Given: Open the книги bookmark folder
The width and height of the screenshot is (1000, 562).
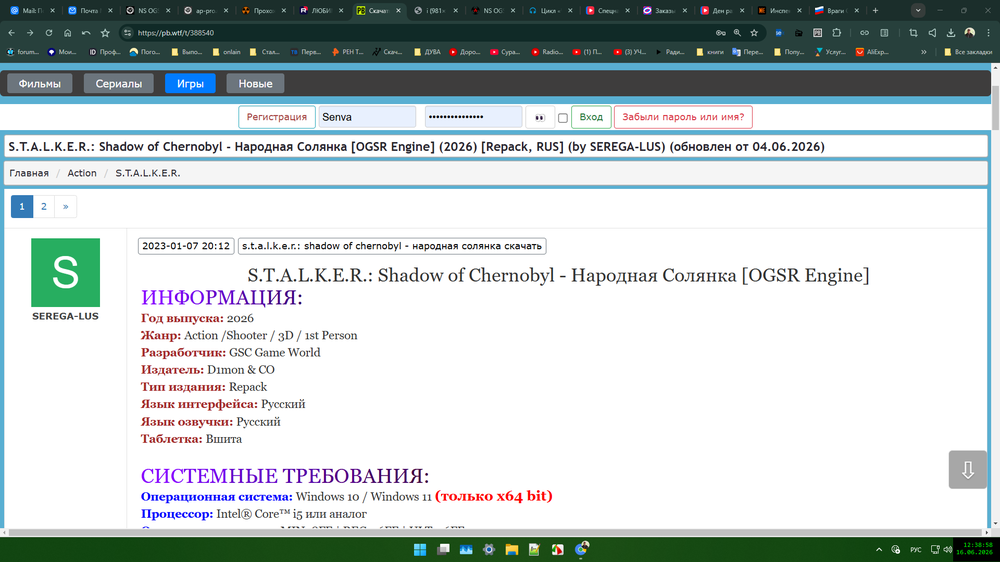Looking at the screenshot, I should coord(710,52).
